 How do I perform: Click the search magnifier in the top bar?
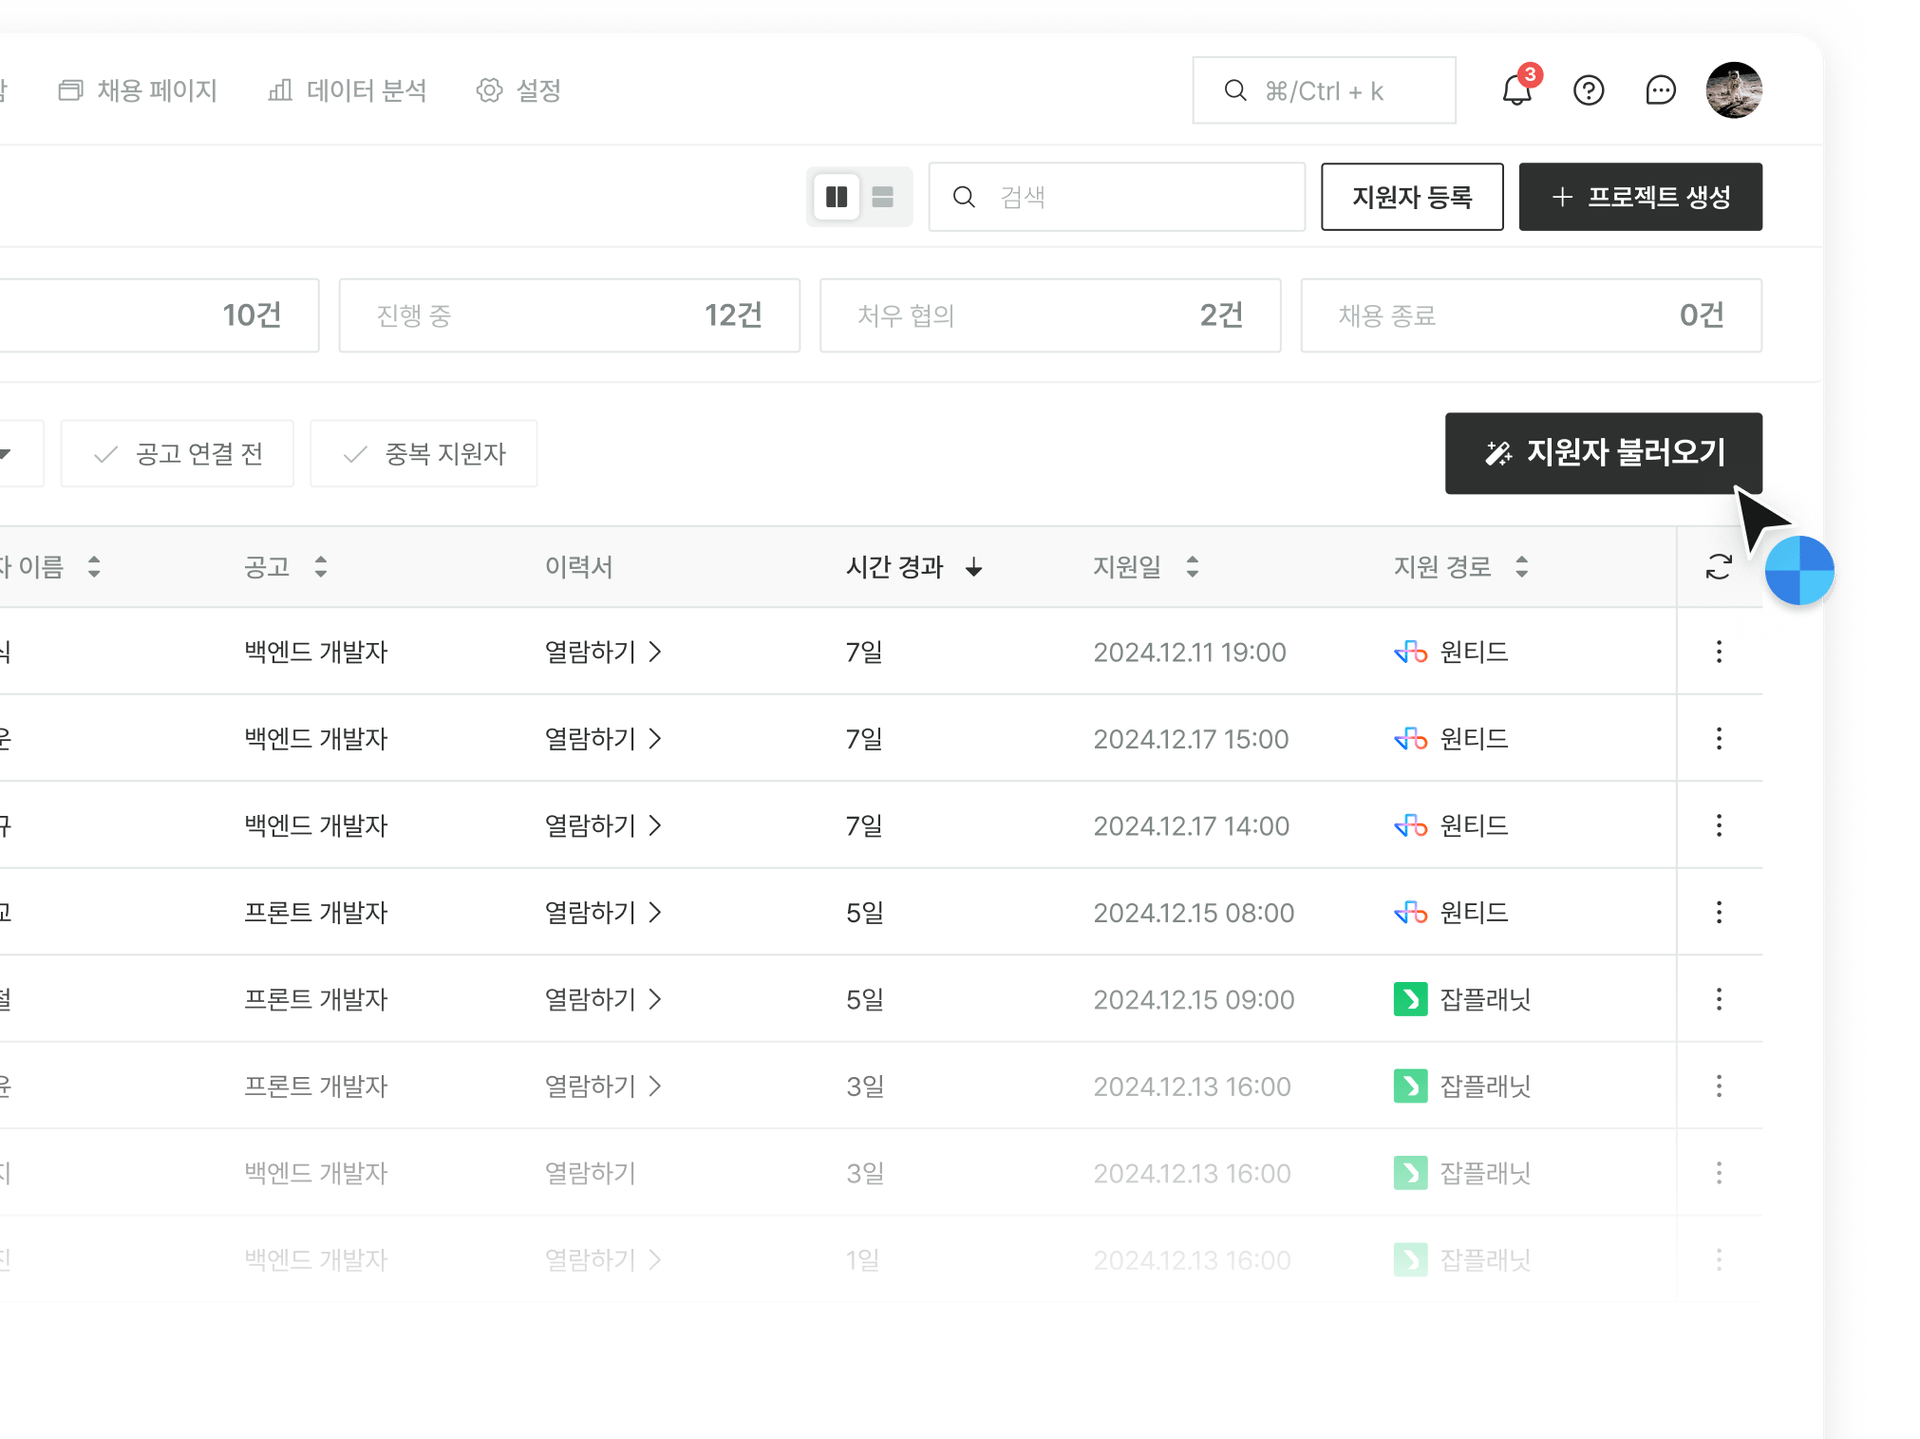(x=1235, y=90)
